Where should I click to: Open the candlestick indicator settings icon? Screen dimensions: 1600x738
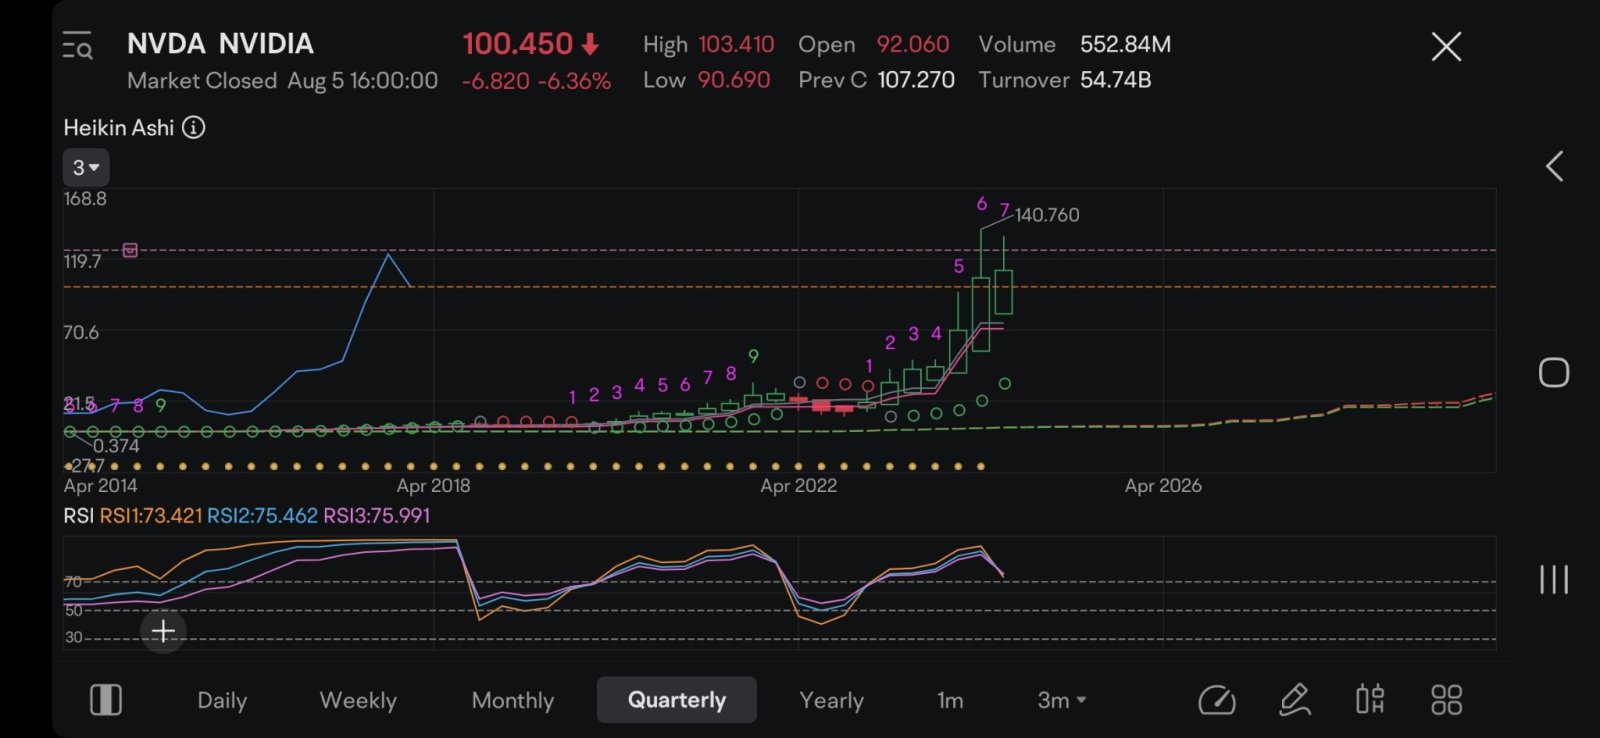point(1370,700)
